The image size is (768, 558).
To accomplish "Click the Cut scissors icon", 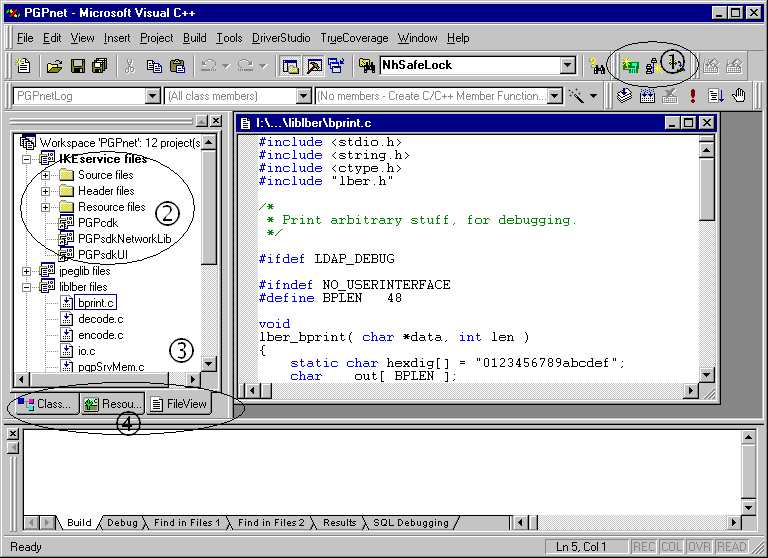I will [130, 66].
